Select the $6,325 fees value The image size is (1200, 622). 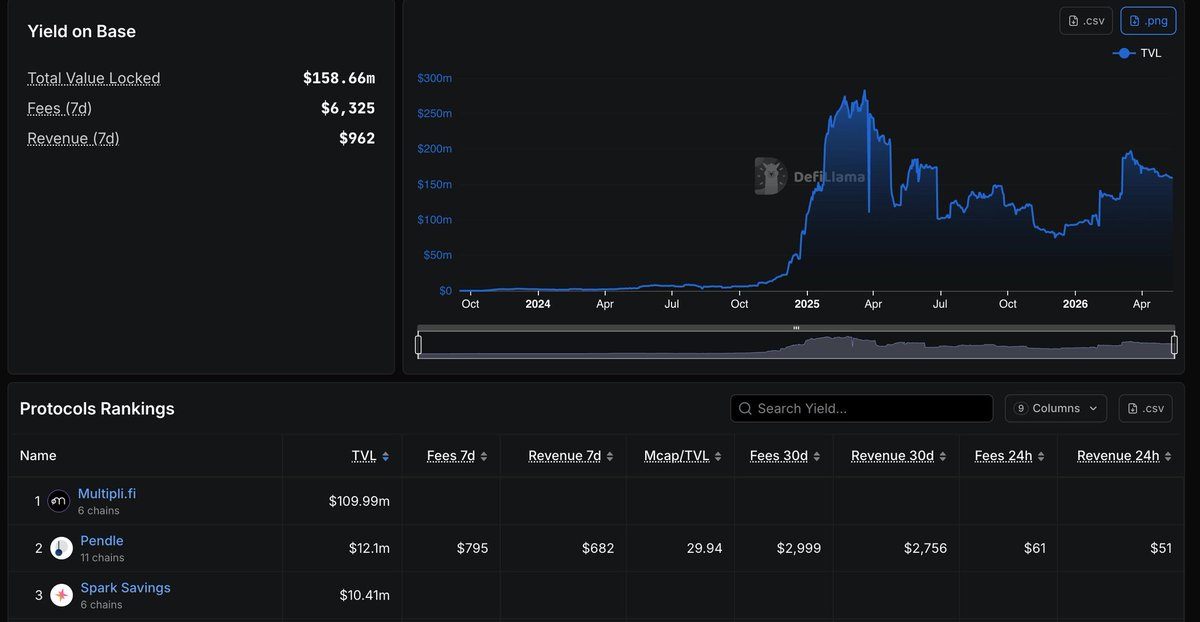click(x=348, y=108)
